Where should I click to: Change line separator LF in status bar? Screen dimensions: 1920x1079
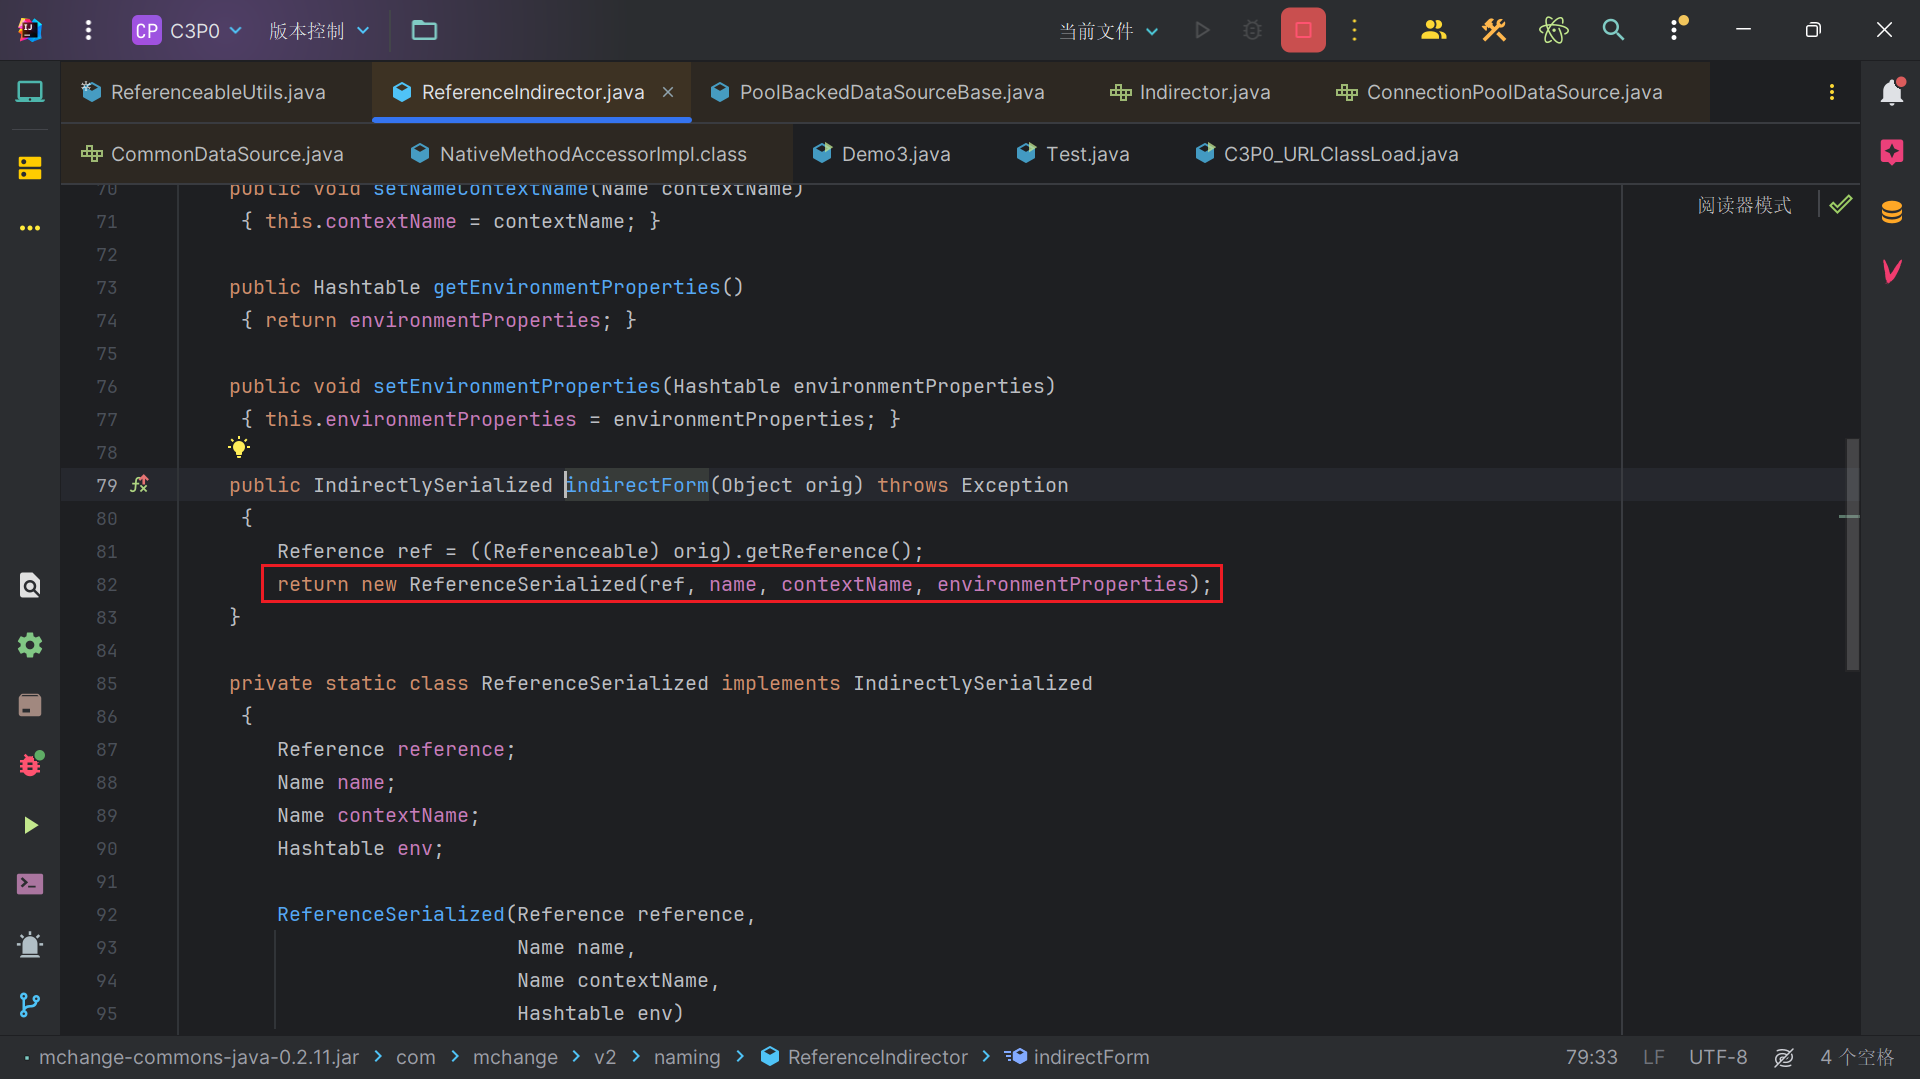1653,1057
